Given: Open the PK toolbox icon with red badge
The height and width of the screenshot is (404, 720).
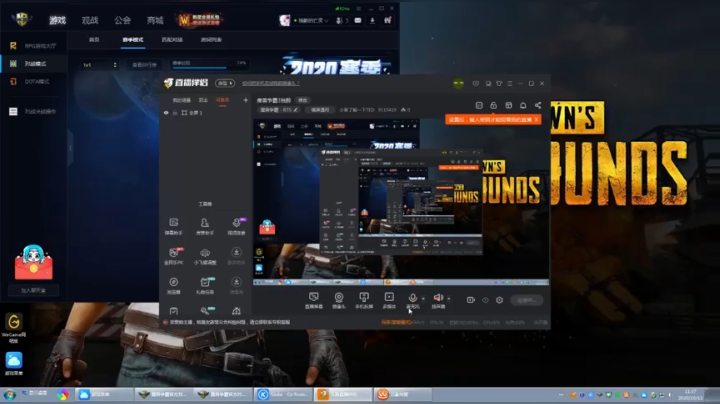Looking at the screenshot, I should (x=174, y=256).
